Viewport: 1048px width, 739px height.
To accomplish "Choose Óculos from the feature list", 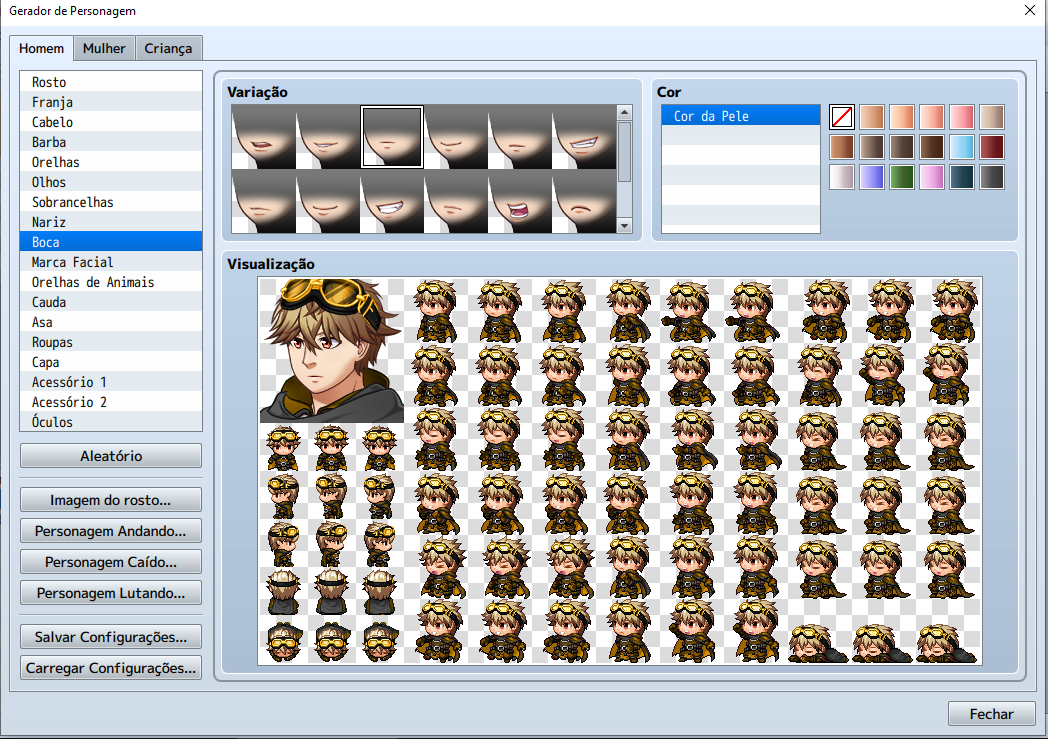I will point(110,421).
